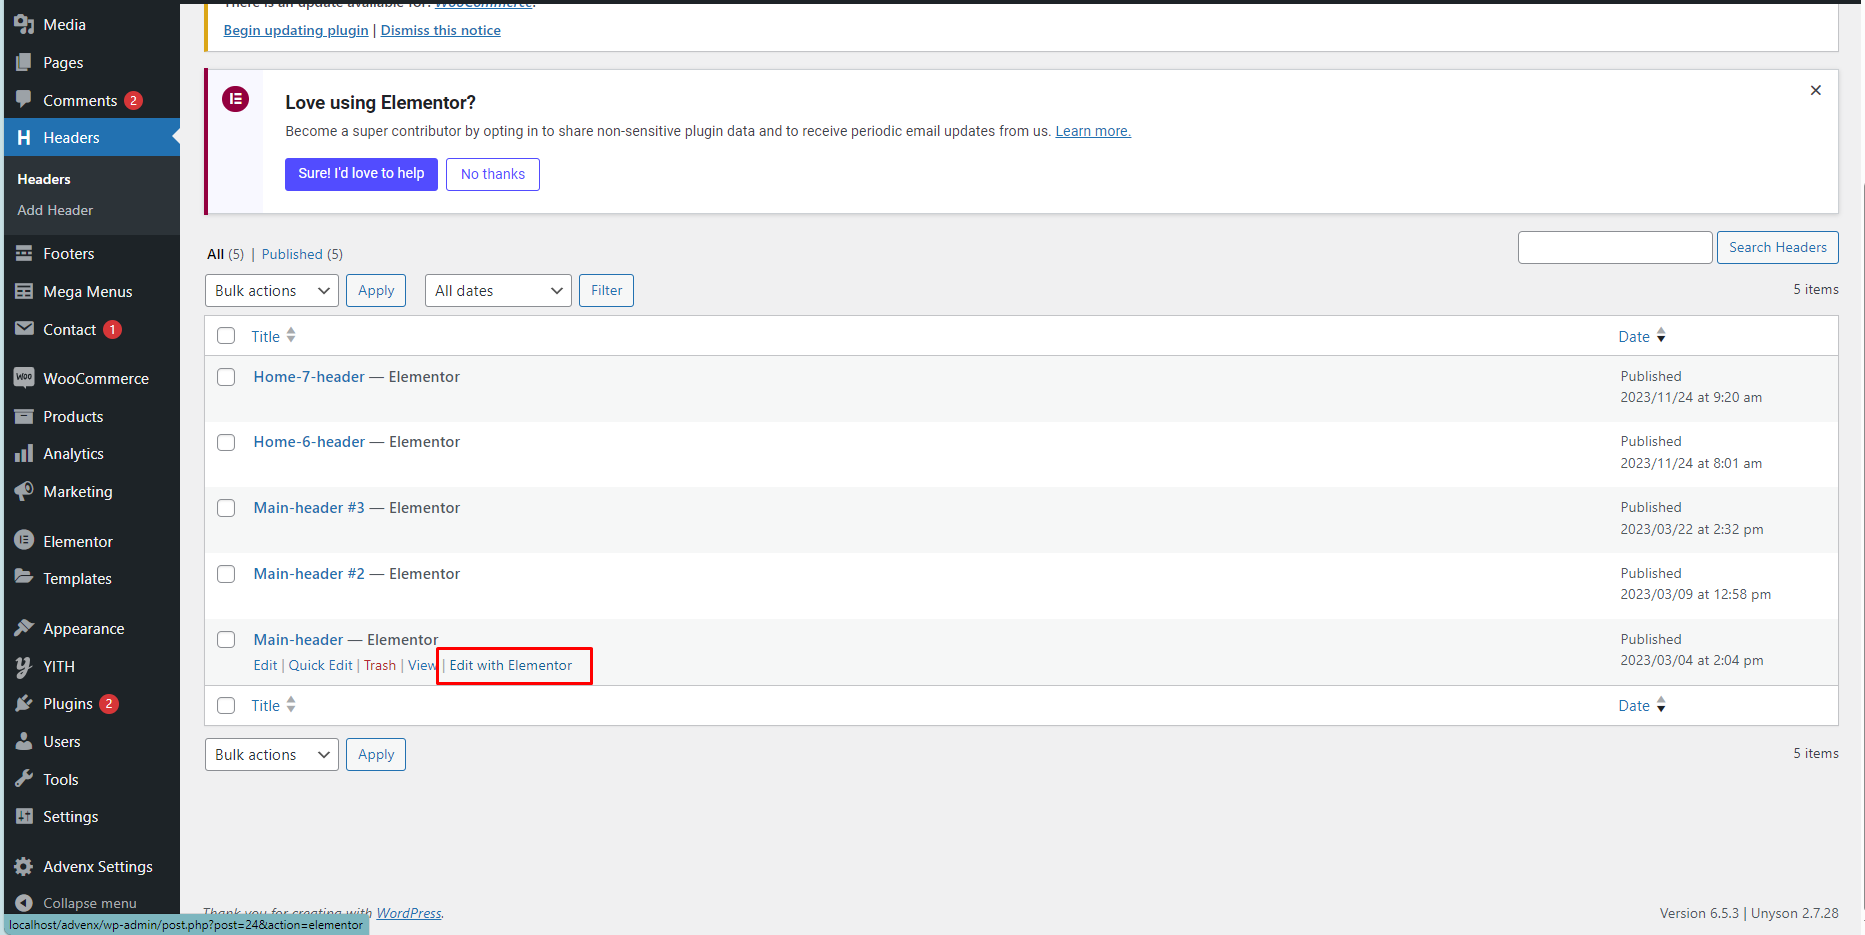Click the Appearance paintbrush icon
The width and height of the screenshot is (1865, 935).
coord(24,628)
